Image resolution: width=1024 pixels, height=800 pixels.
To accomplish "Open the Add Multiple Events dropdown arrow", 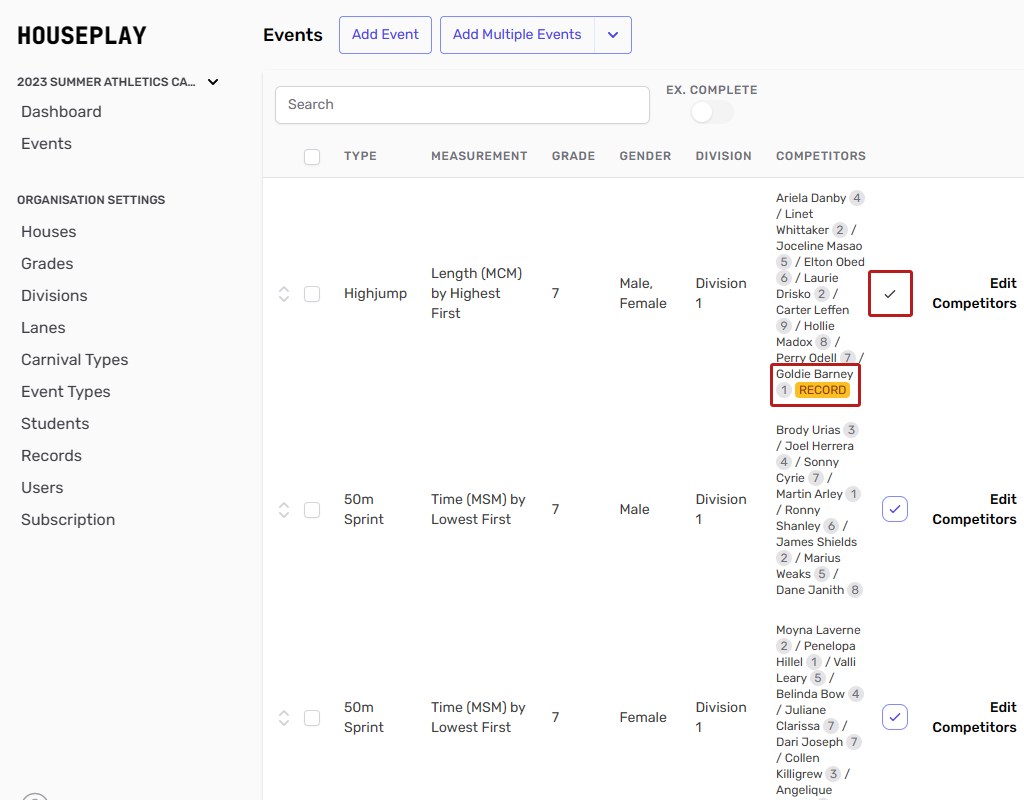I will [613, 35].
